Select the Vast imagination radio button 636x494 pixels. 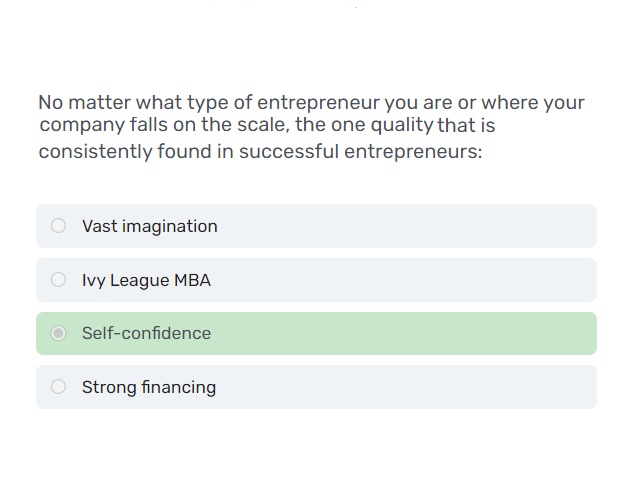point(58,226)
